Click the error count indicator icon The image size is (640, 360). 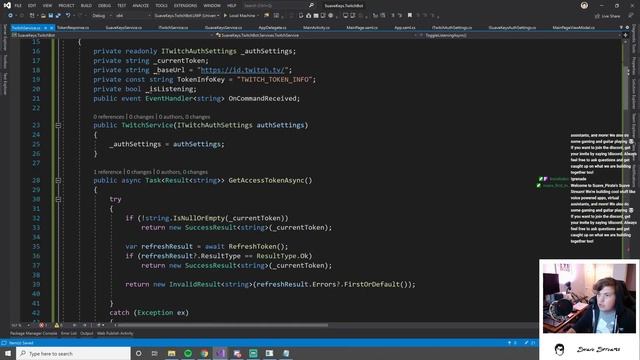point(42,325)
